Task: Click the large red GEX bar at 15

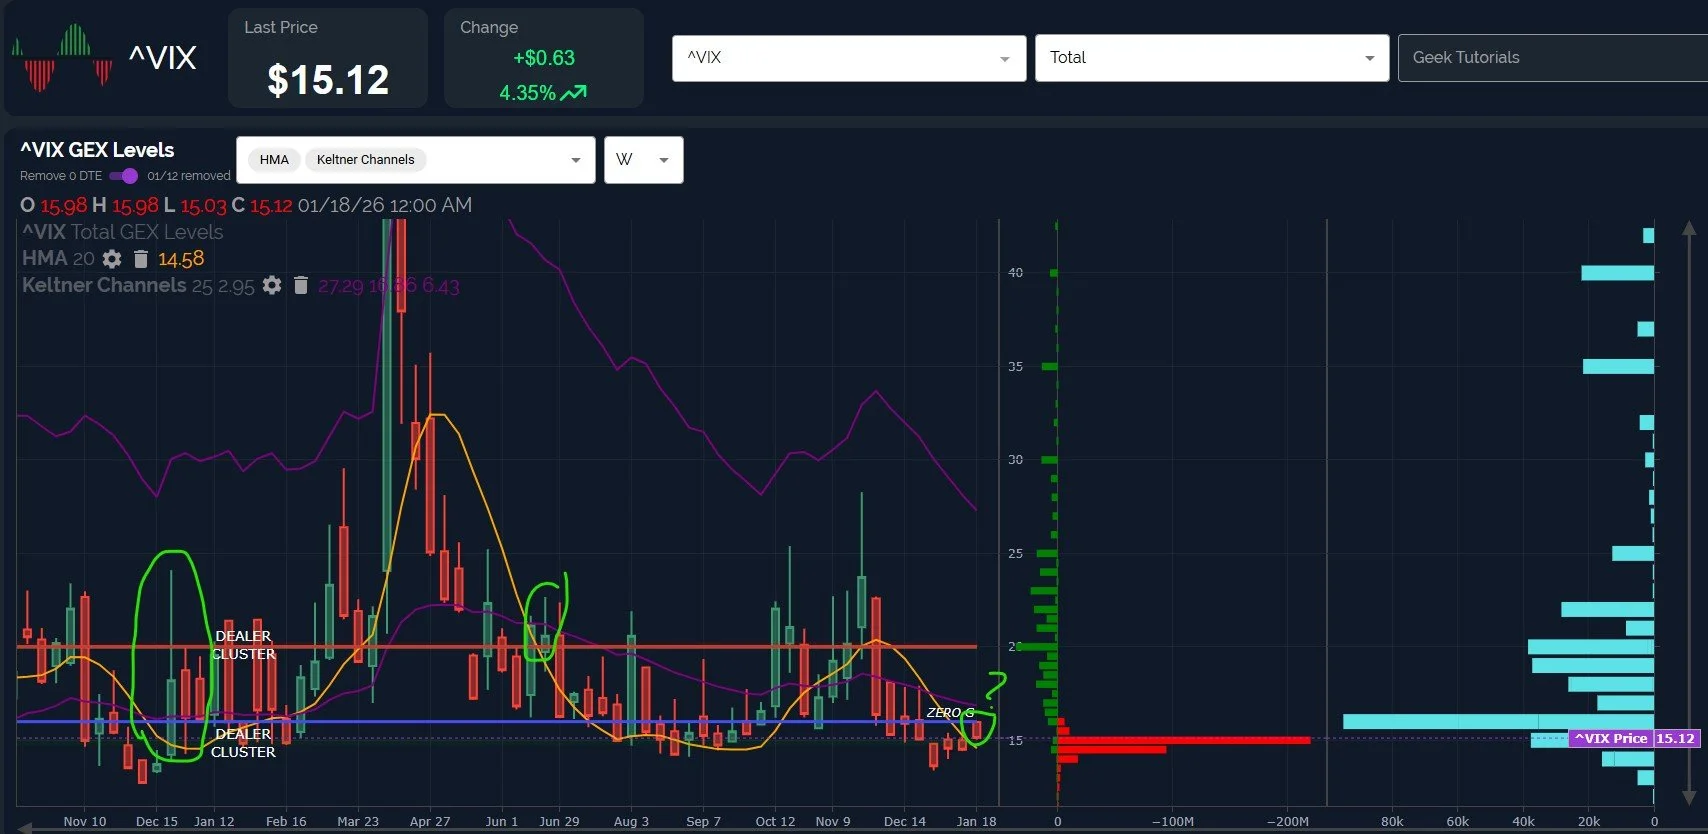Action: (x=1184, y=740)
